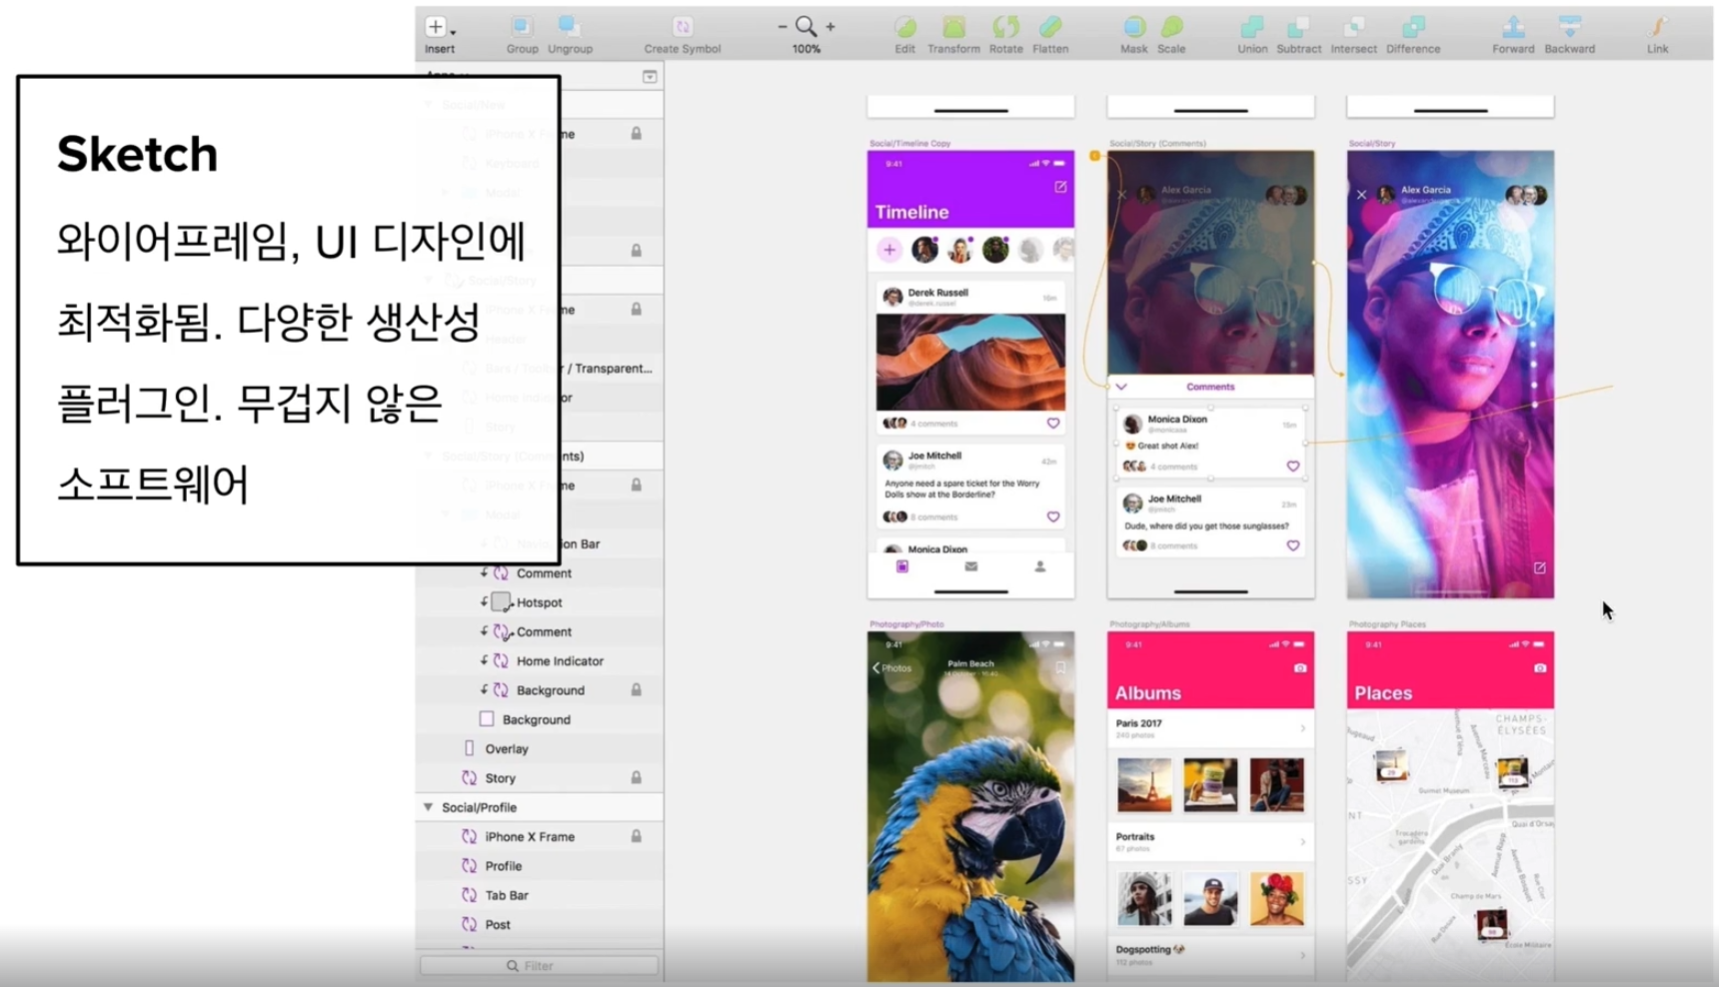Image resolution: width=1719 pixels, height=987 pixels.
Task: Open the Eiffel Tower thumbnail in Paris 2017
Action: pos(1144,785)
